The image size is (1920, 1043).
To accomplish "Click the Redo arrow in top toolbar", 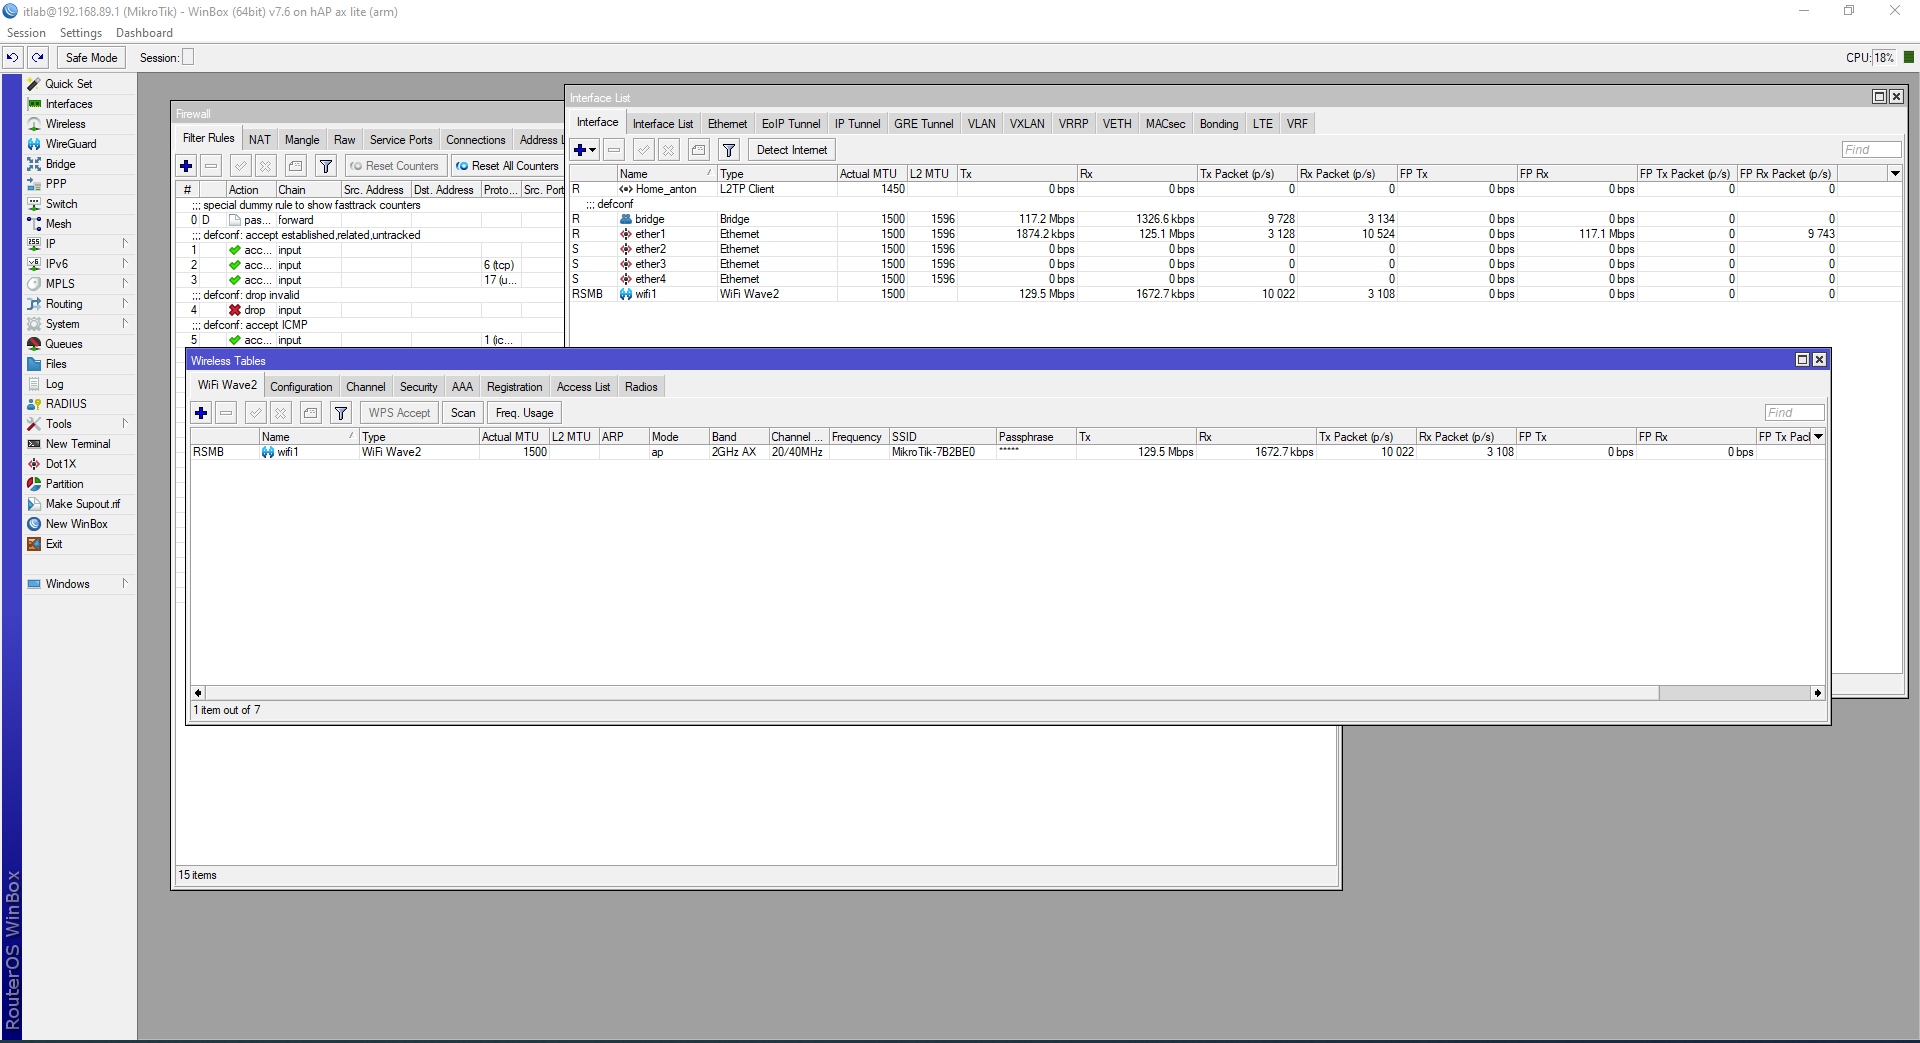I will click(x=38, y=58).
